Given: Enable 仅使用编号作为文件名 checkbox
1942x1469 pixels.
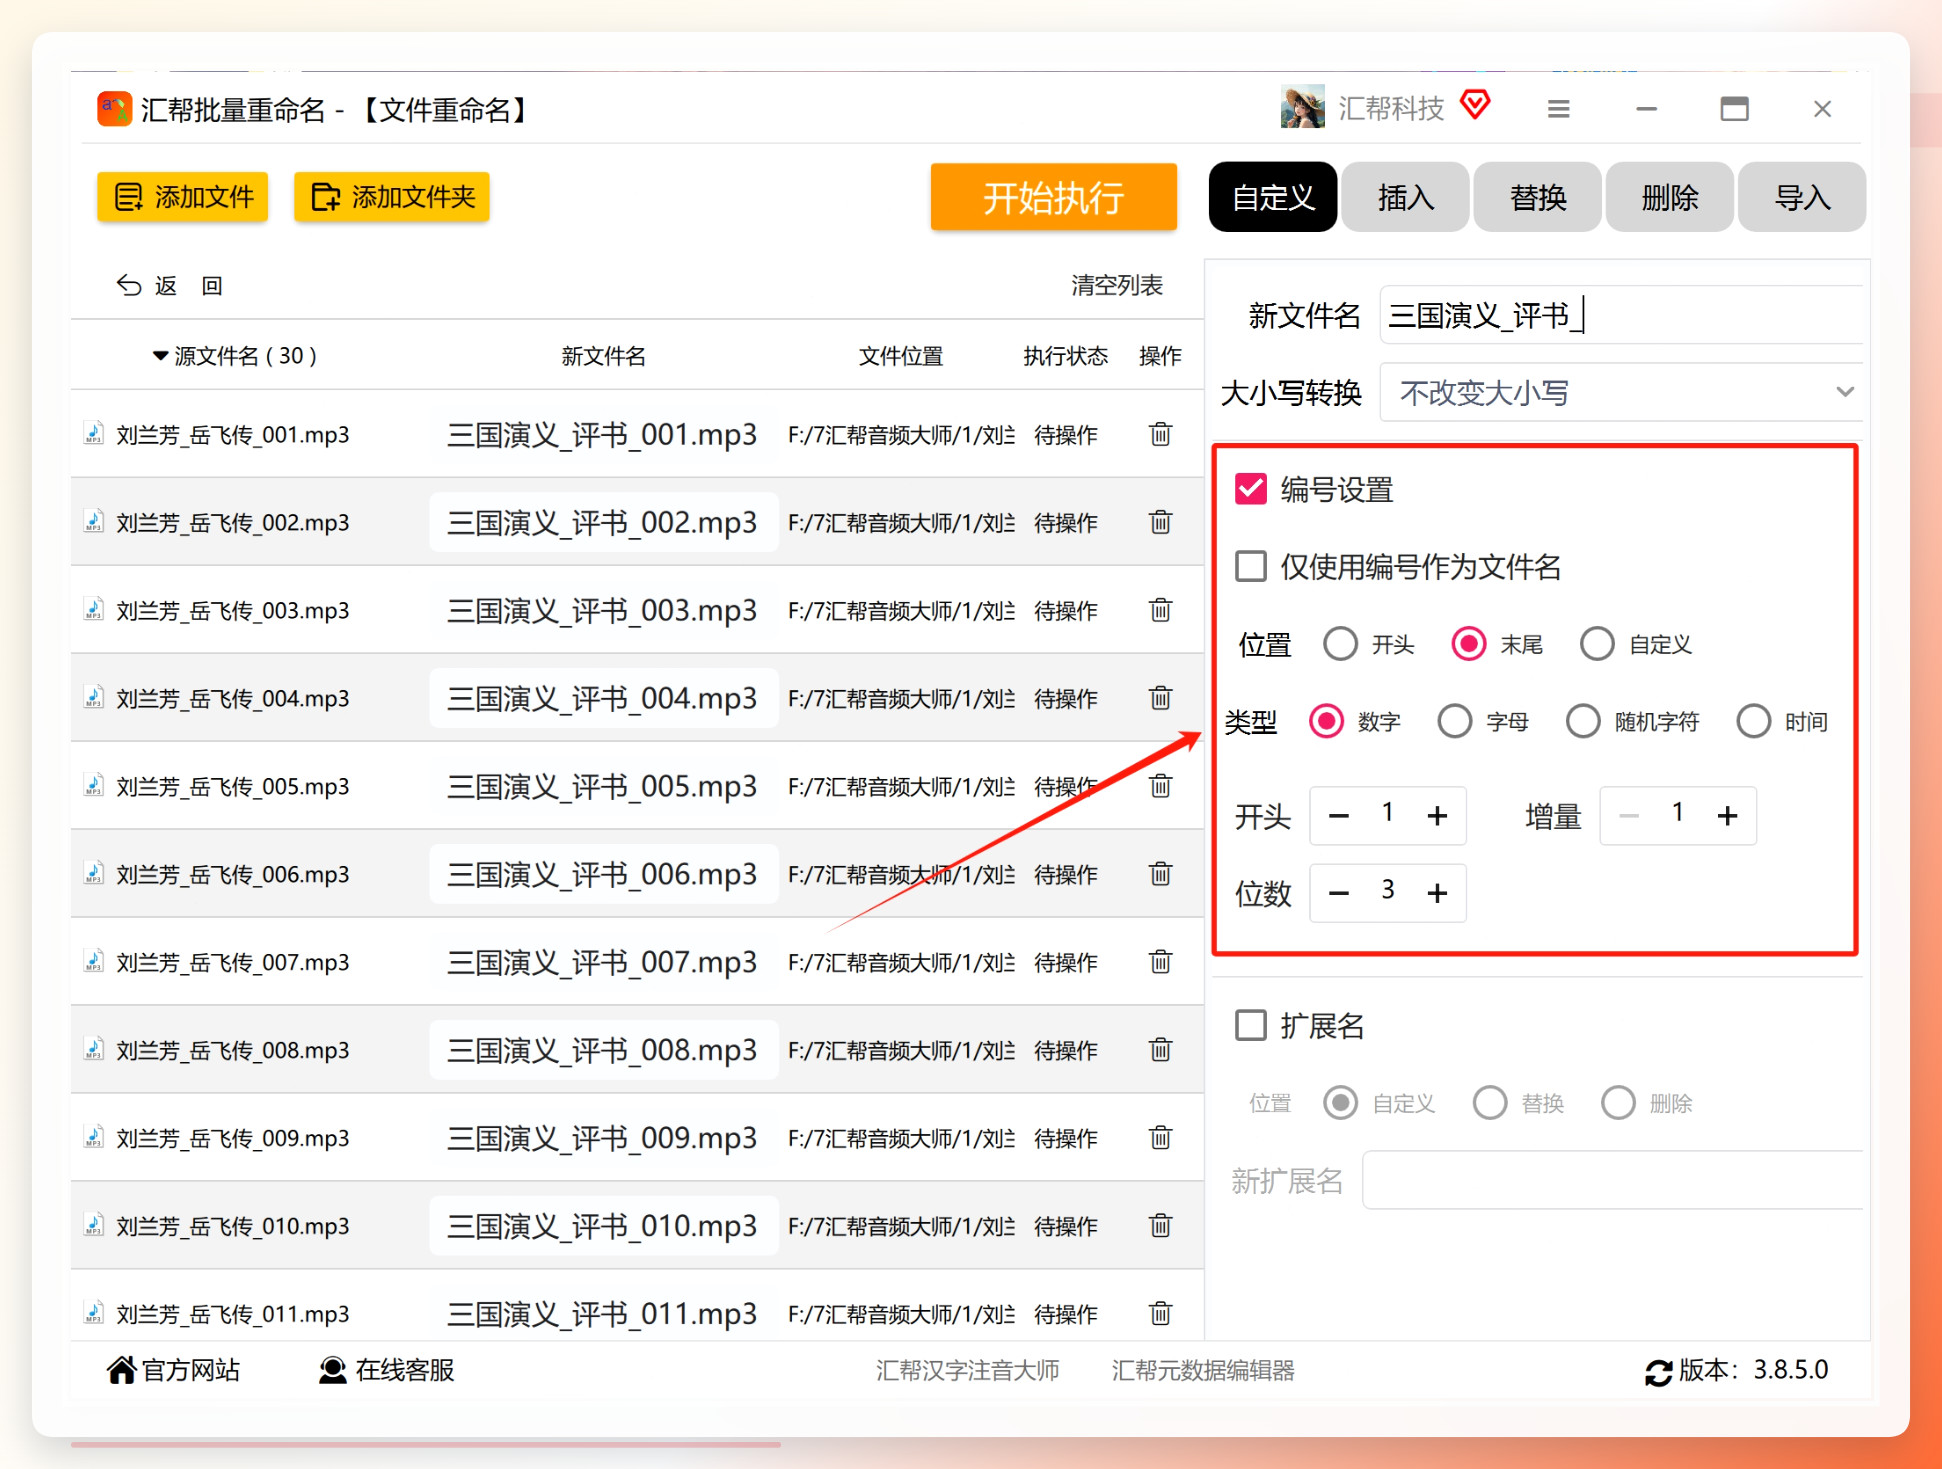Looking at the screenshot, I should click(x=1251, y=566).
